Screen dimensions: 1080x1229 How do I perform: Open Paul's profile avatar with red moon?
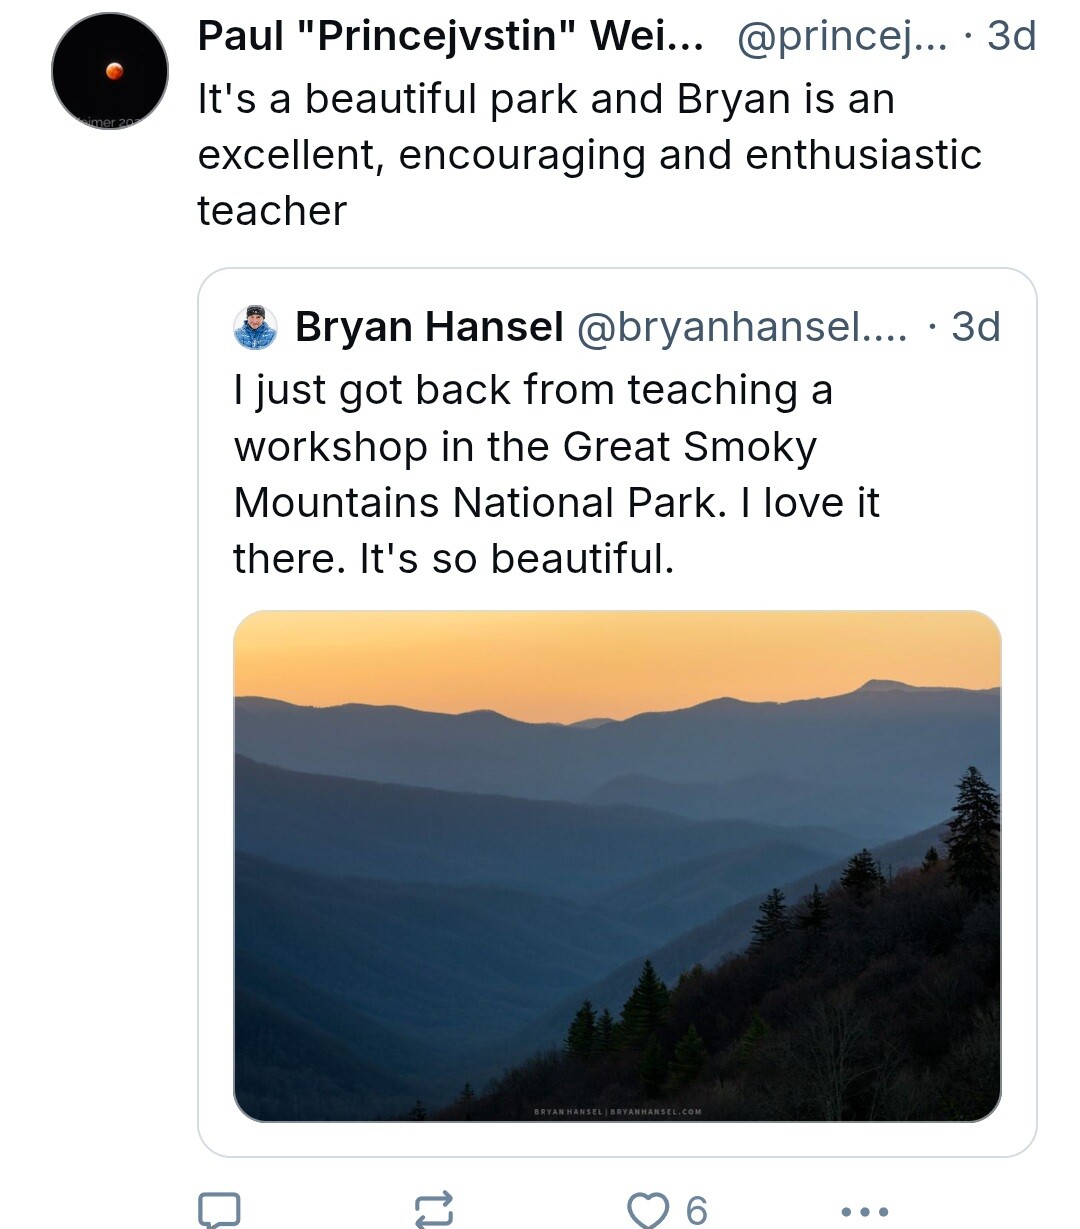click(x=110, y=71)
